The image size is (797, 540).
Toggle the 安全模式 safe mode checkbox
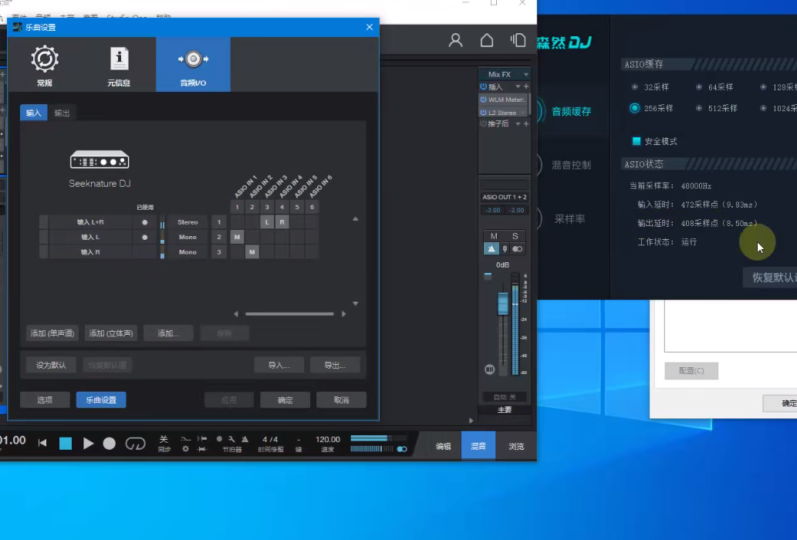(636, 141)
